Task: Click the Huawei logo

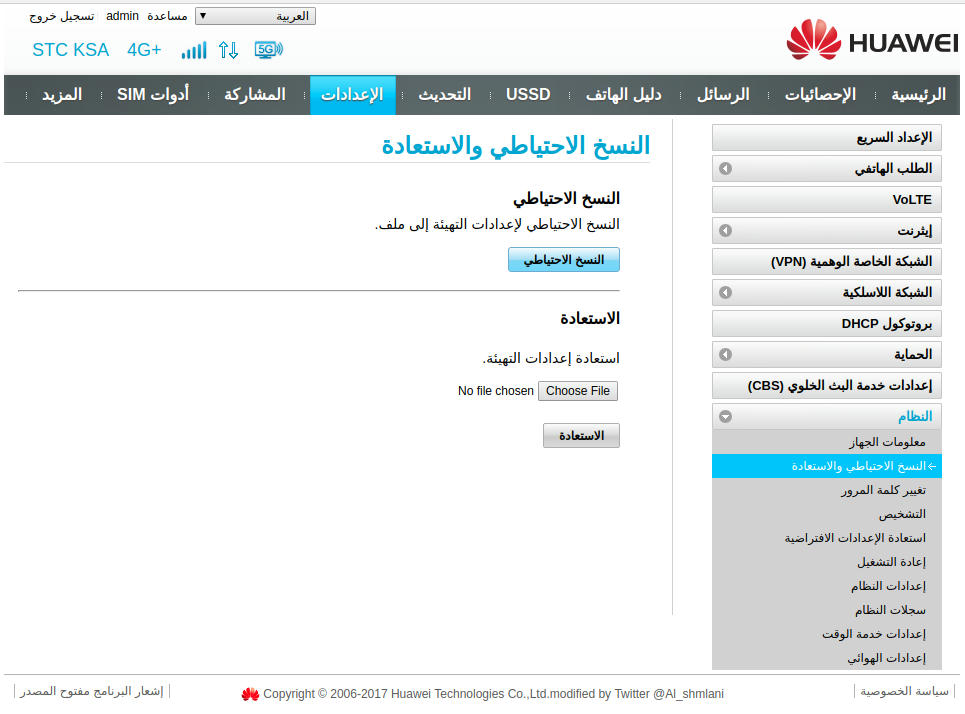Action: tap(871, 41)
